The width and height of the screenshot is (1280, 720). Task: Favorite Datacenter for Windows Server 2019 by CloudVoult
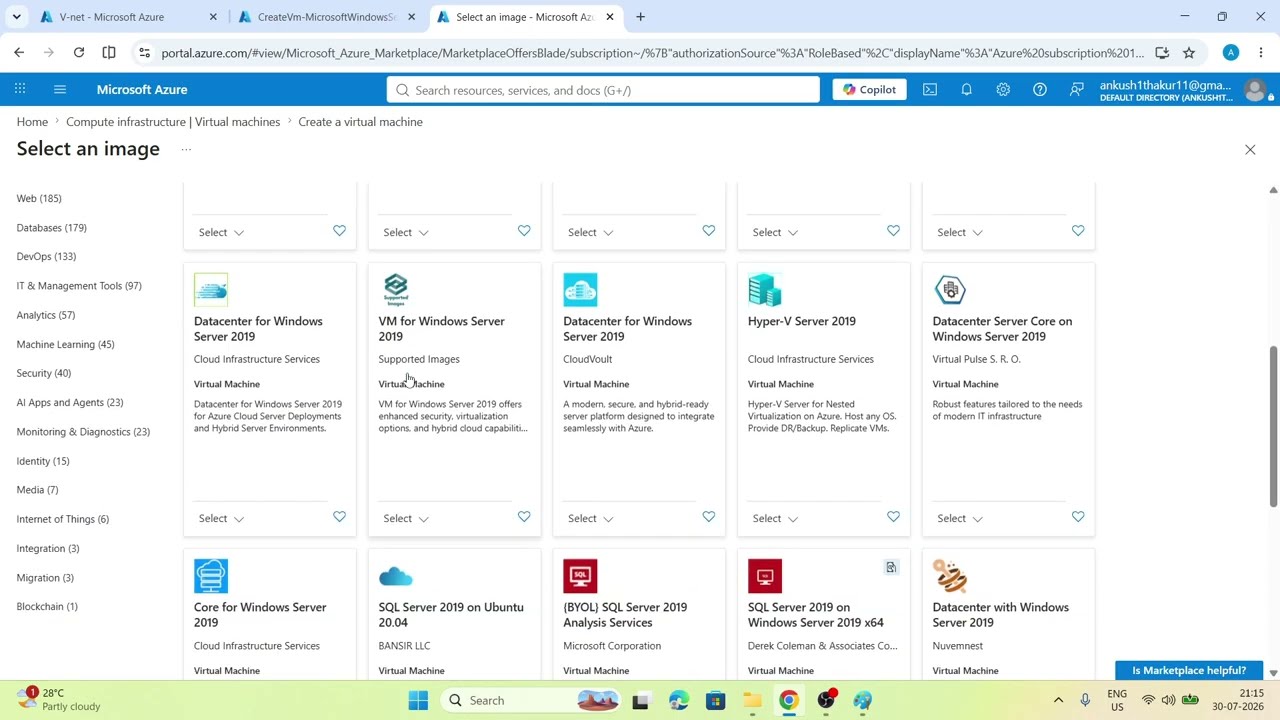tap(708, 517)
